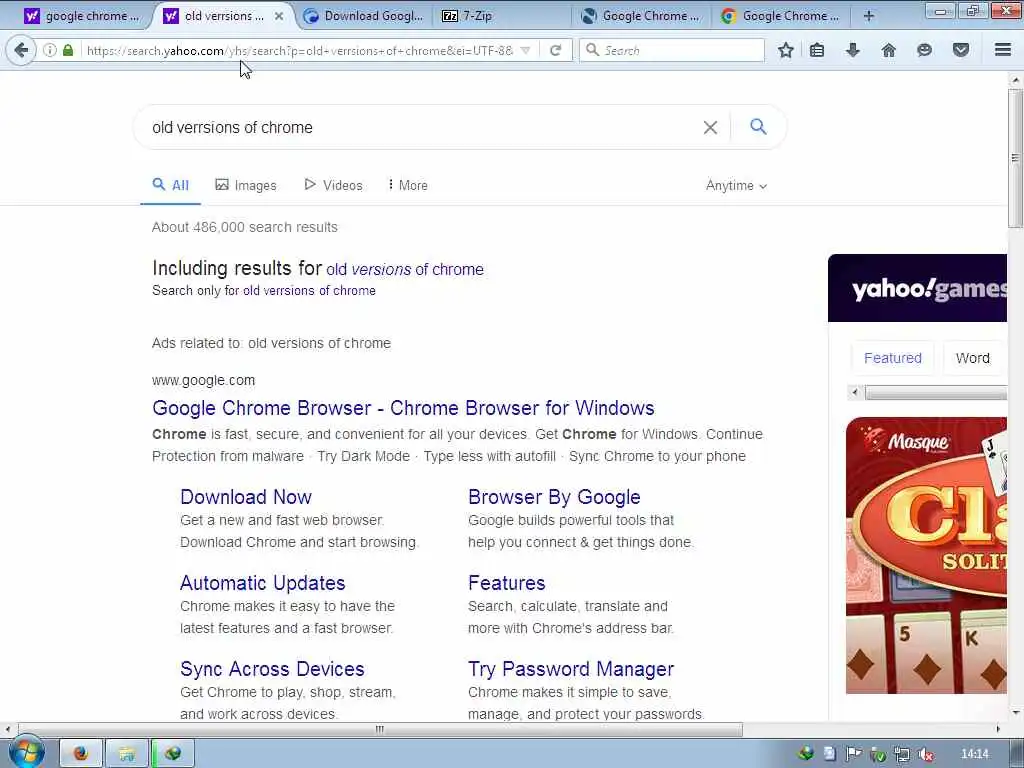Image resolution: width=1024 pixels, height=768 pixels.
Task: Select the All results tab
Action: tap(170, 185)
